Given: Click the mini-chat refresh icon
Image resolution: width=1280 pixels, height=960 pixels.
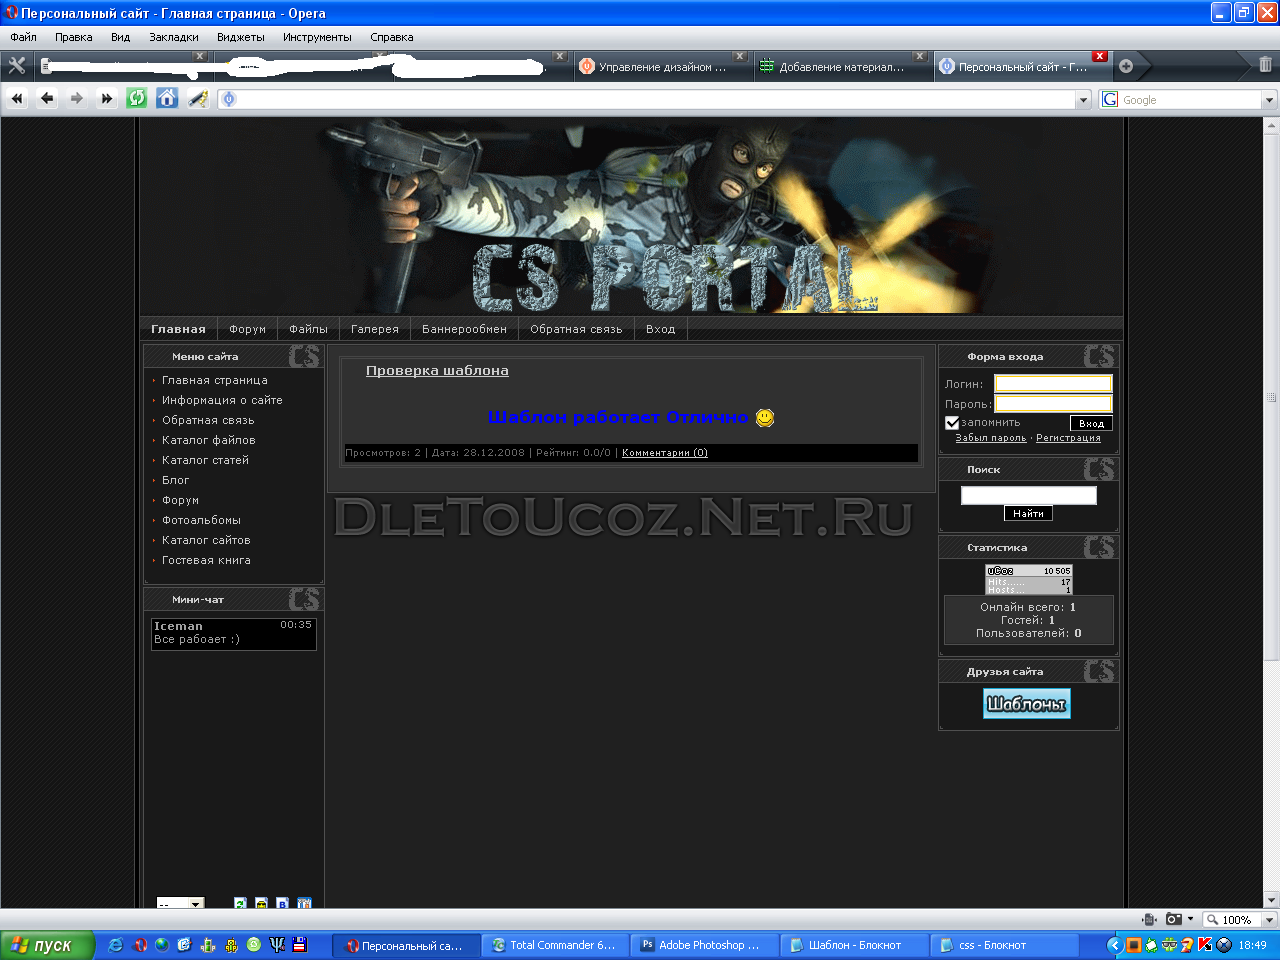Looking at the screenshot, I should coord(240,903).
